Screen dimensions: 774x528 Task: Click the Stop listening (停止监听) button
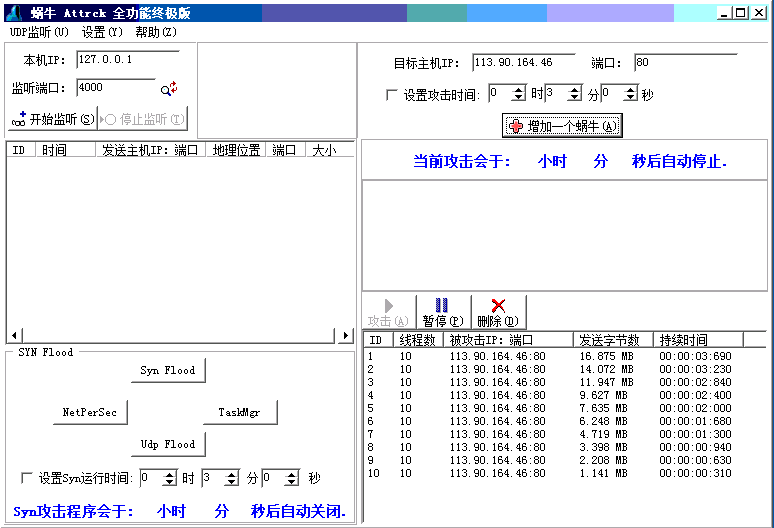[143, 119]
